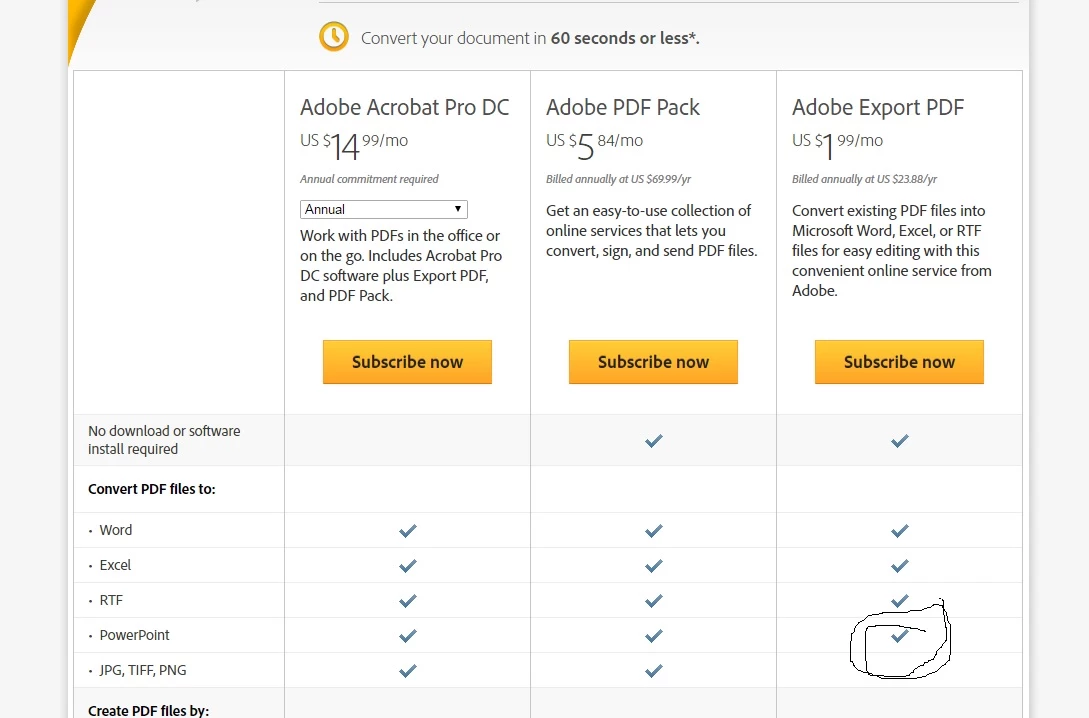The height and width of the screenshot is (718, 1089).
Task: Click the PowerPoint row label
Action: [135, 636]
